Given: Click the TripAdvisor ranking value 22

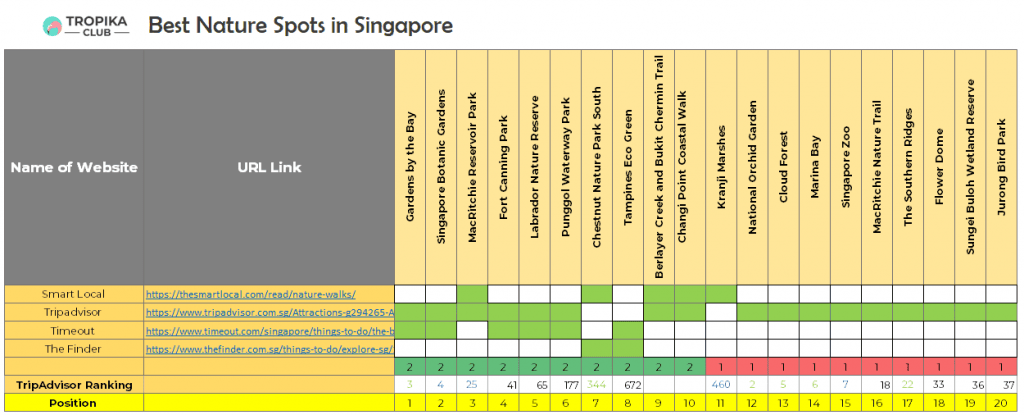Looking at the screenshot, I should [908, 385].
